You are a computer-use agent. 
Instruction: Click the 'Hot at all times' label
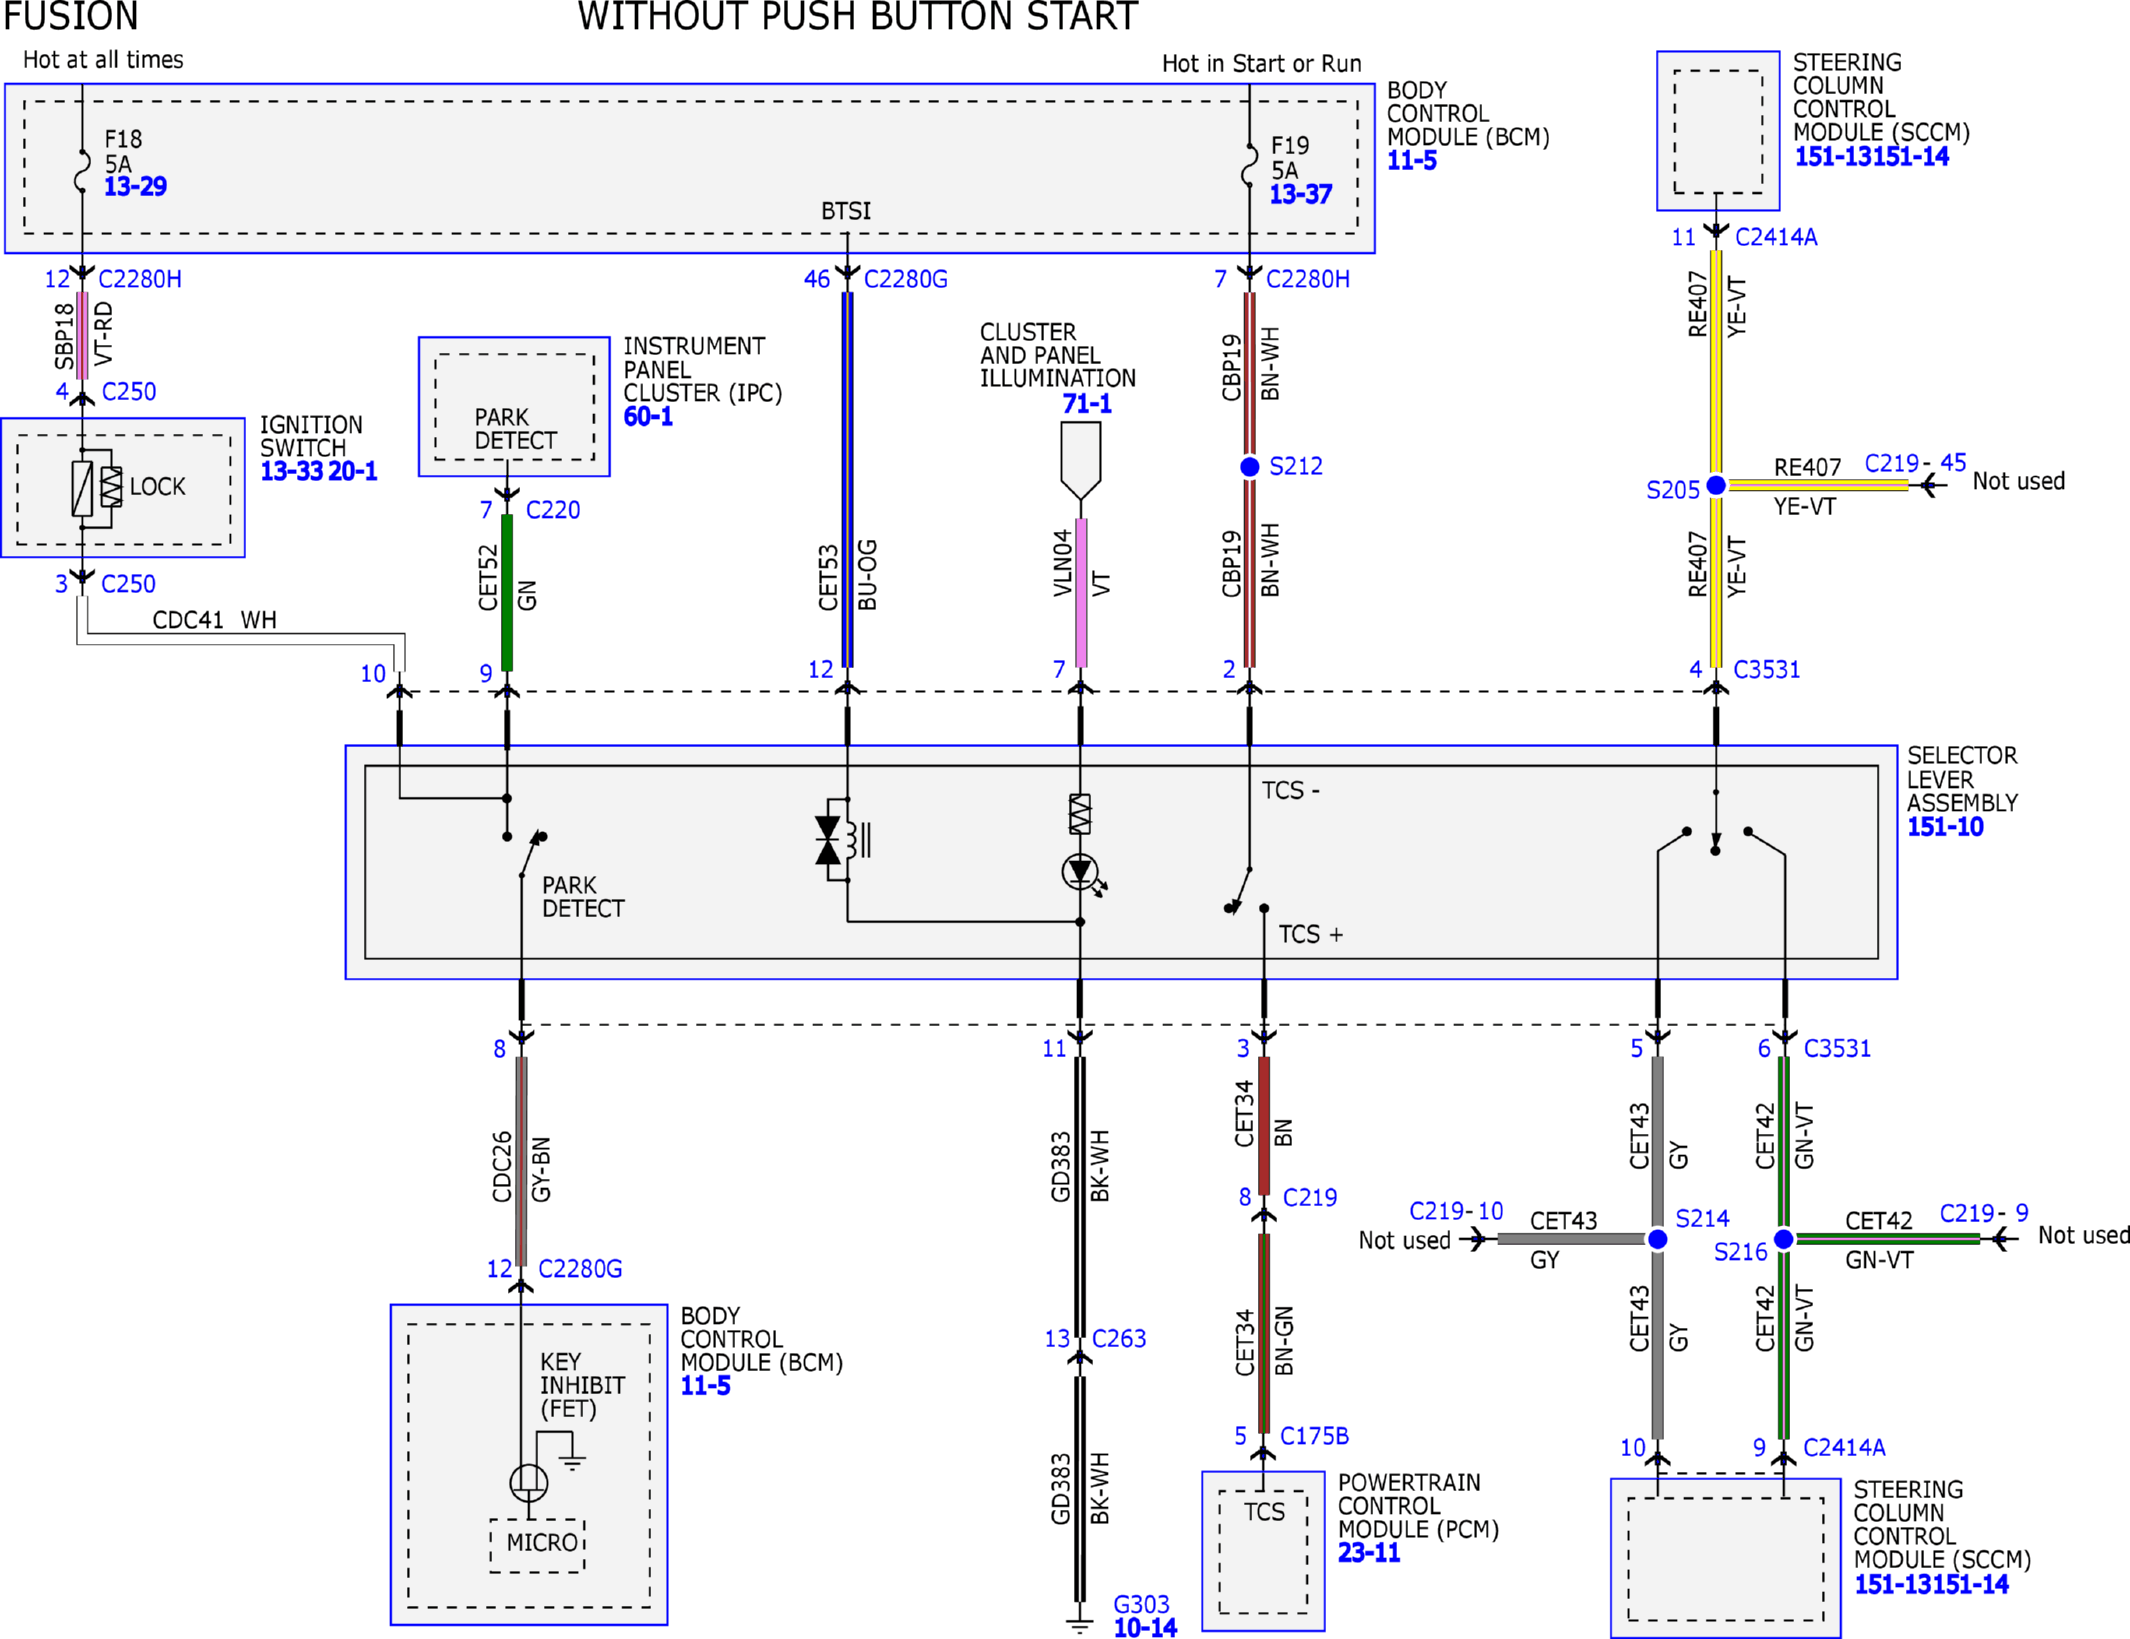(x=103, y=60)
